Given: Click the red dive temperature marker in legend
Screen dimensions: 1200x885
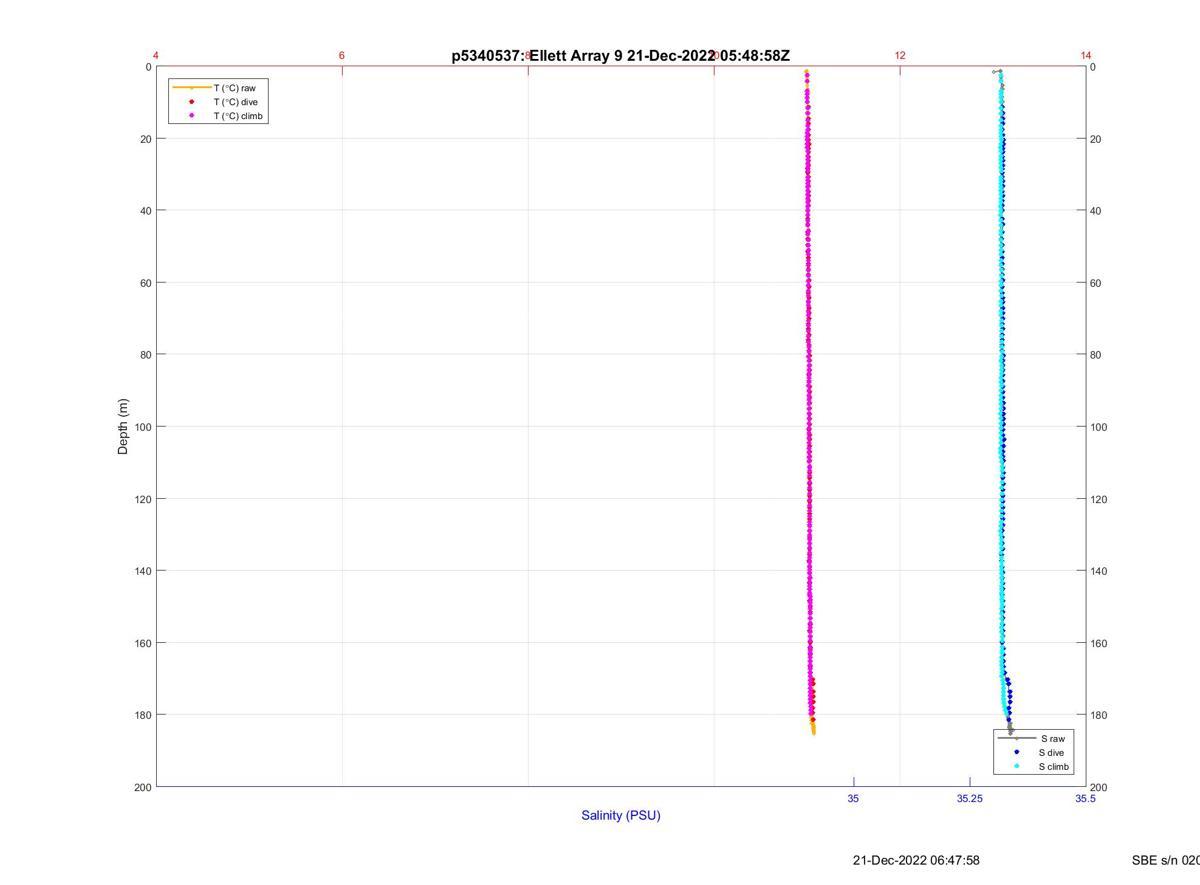Looking at the screenshot, I should (192, 102).
